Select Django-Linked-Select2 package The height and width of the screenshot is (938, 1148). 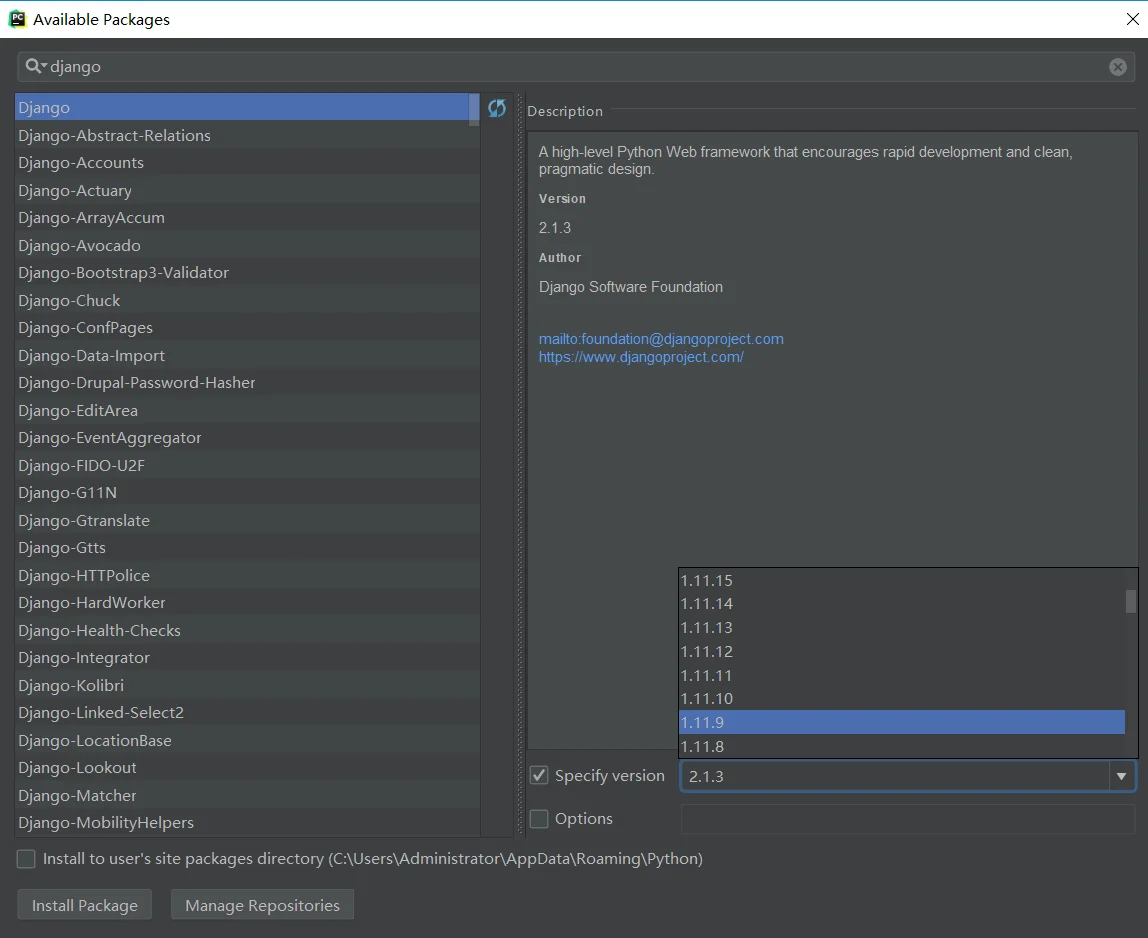247,712
